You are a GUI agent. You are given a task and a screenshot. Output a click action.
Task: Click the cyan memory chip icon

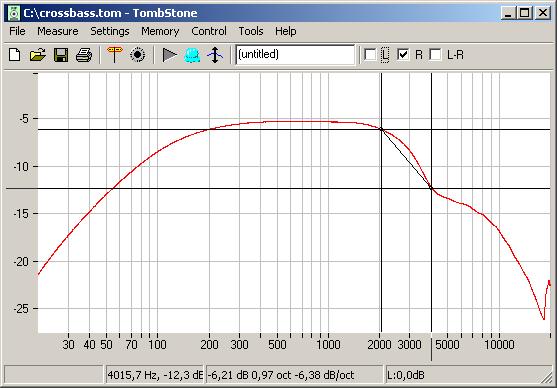(192, 55)
